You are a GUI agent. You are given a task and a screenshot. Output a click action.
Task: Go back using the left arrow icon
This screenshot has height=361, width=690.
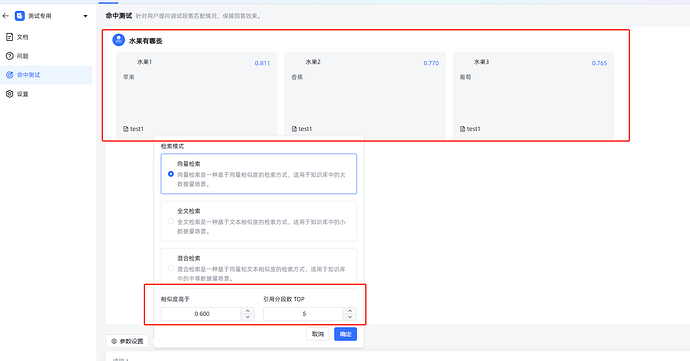(6, 16)
